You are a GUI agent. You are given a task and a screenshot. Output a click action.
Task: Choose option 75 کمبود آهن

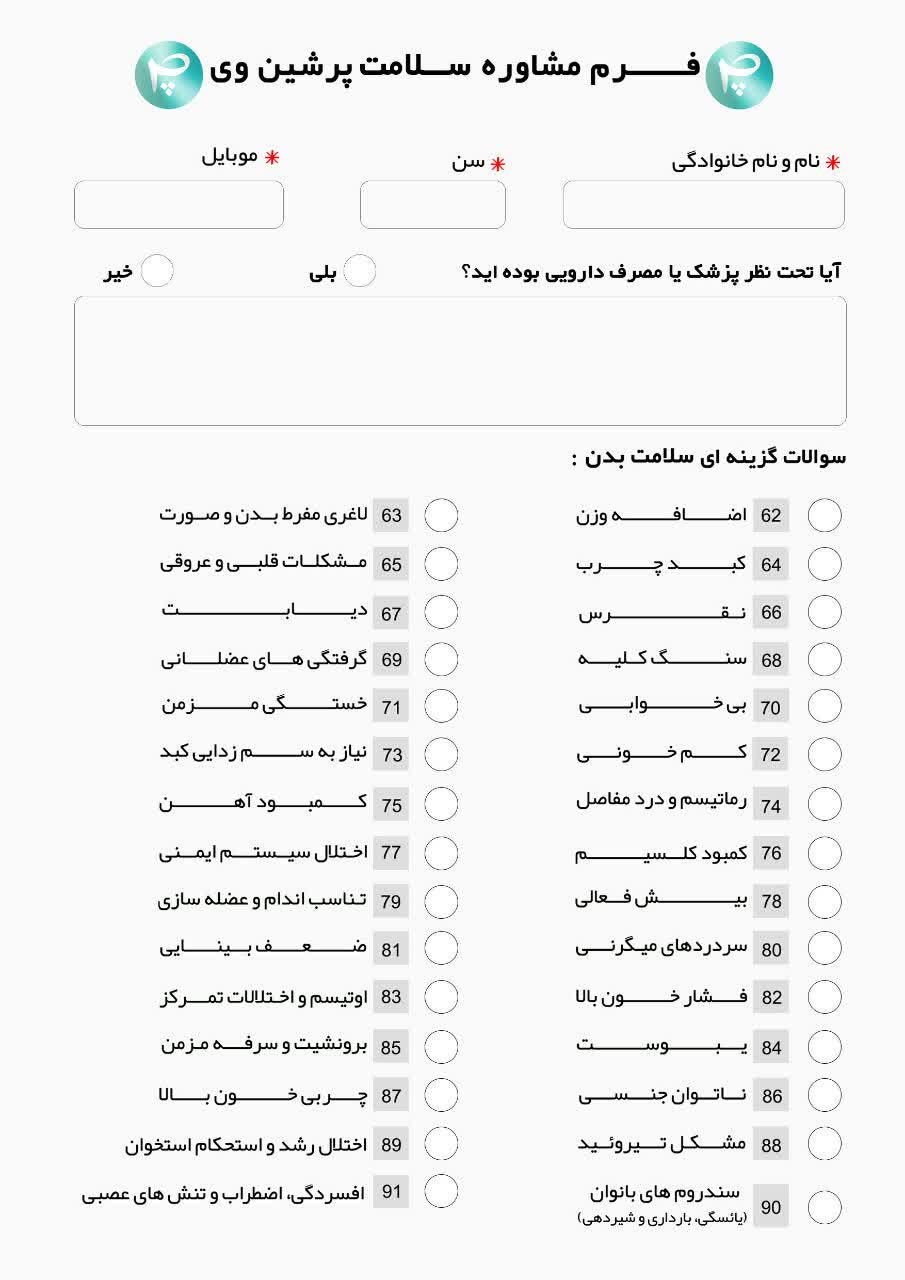[441, 804]
